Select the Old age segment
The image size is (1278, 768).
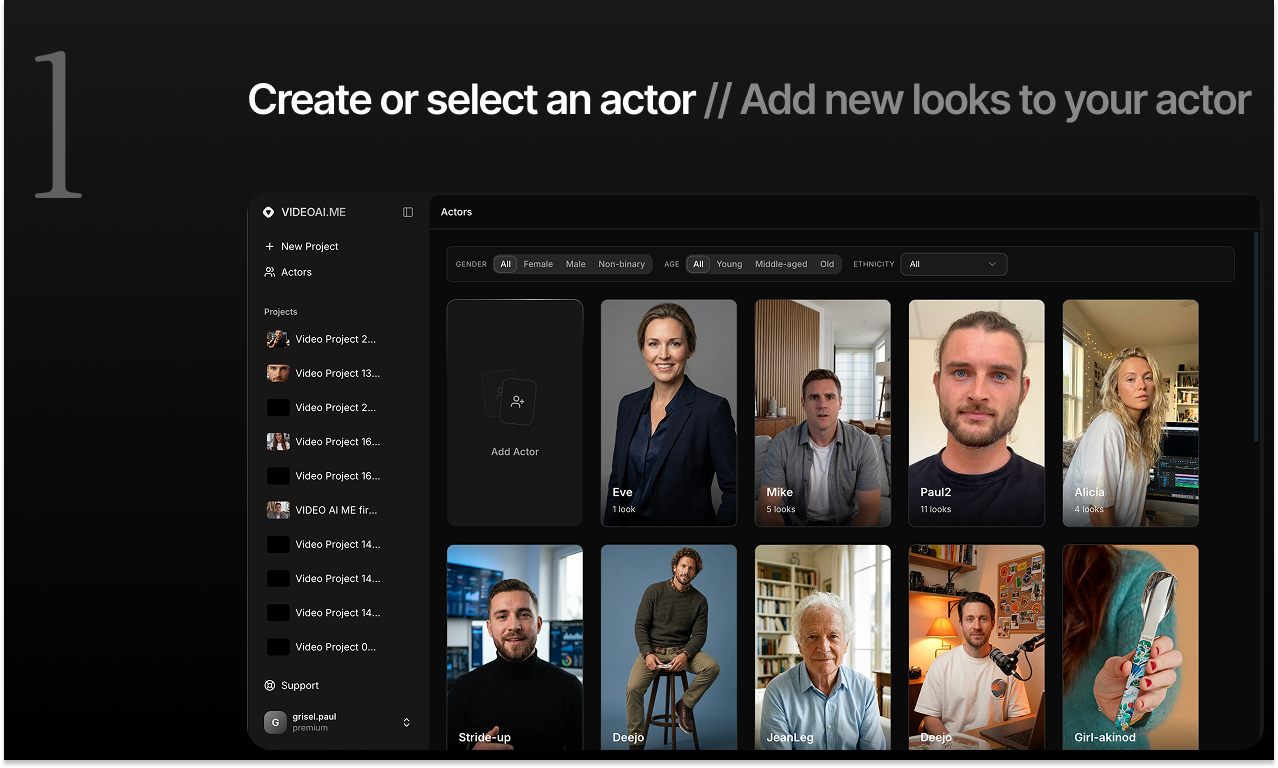[x=827, y=264]
